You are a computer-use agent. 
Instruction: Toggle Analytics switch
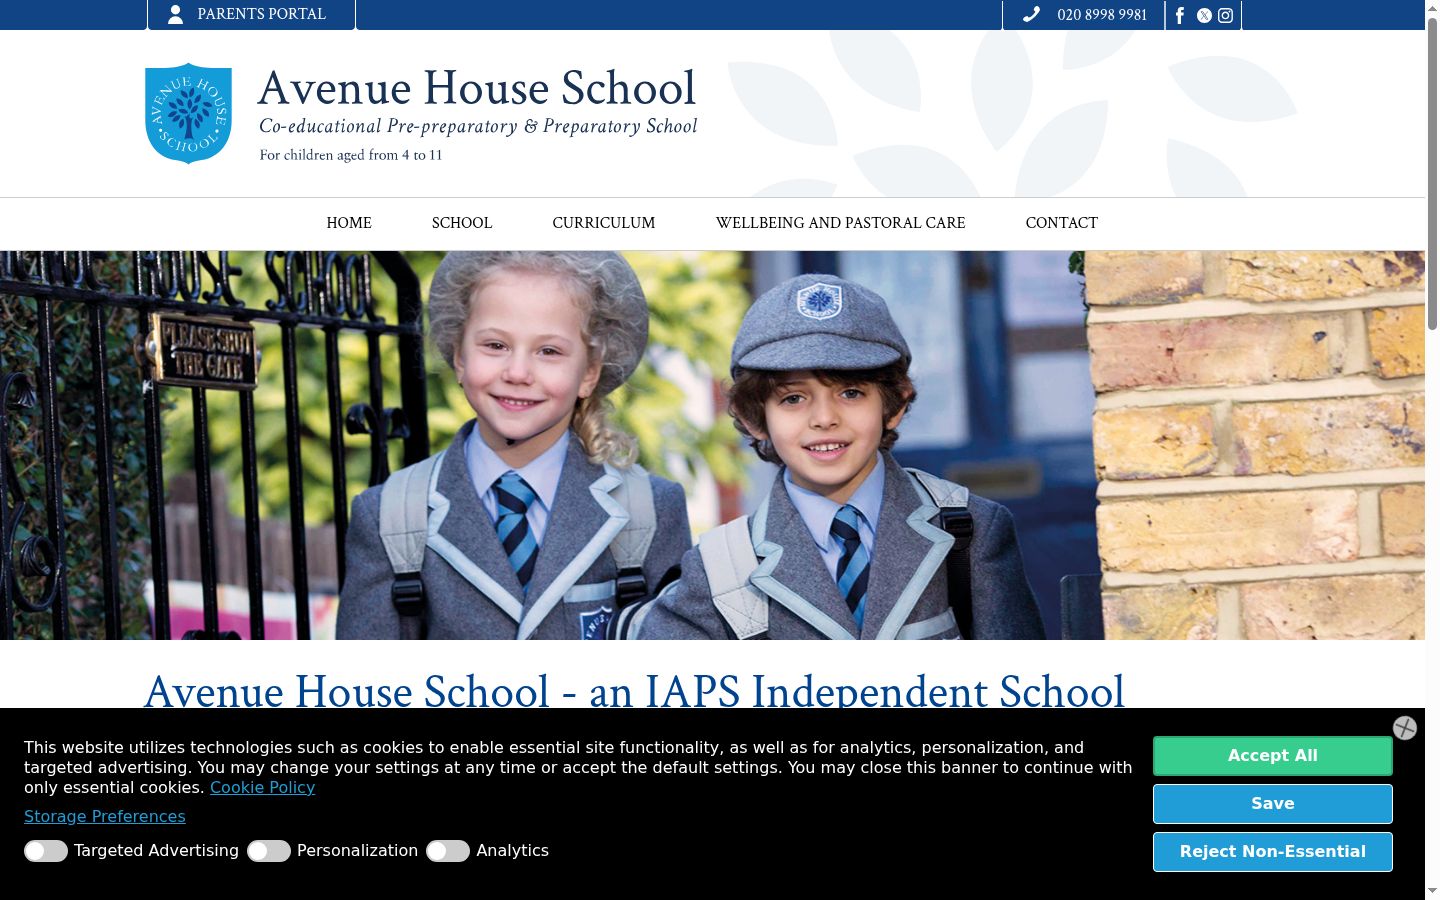[448, 851]
